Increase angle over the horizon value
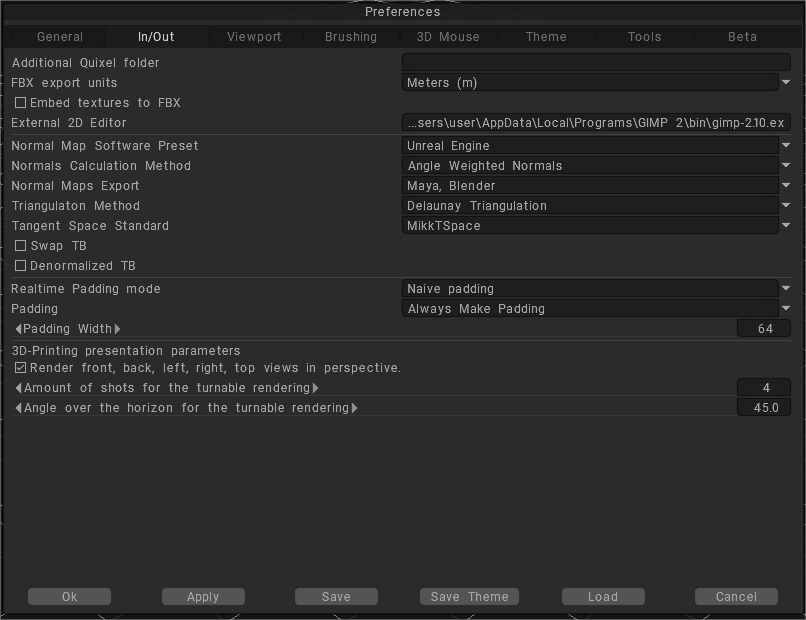Screen dimensions: 806x620 (x=354, y=408)
